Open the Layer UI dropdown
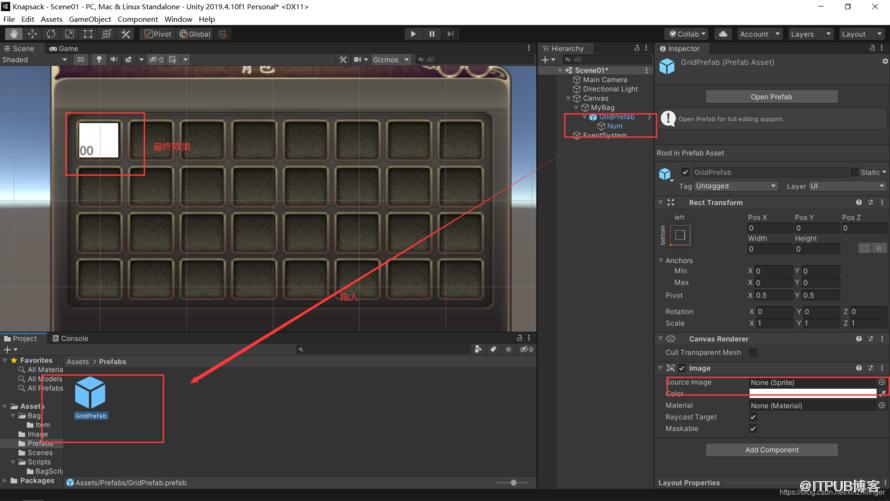This screenshot has width=890, height=501. click(847, 186)
